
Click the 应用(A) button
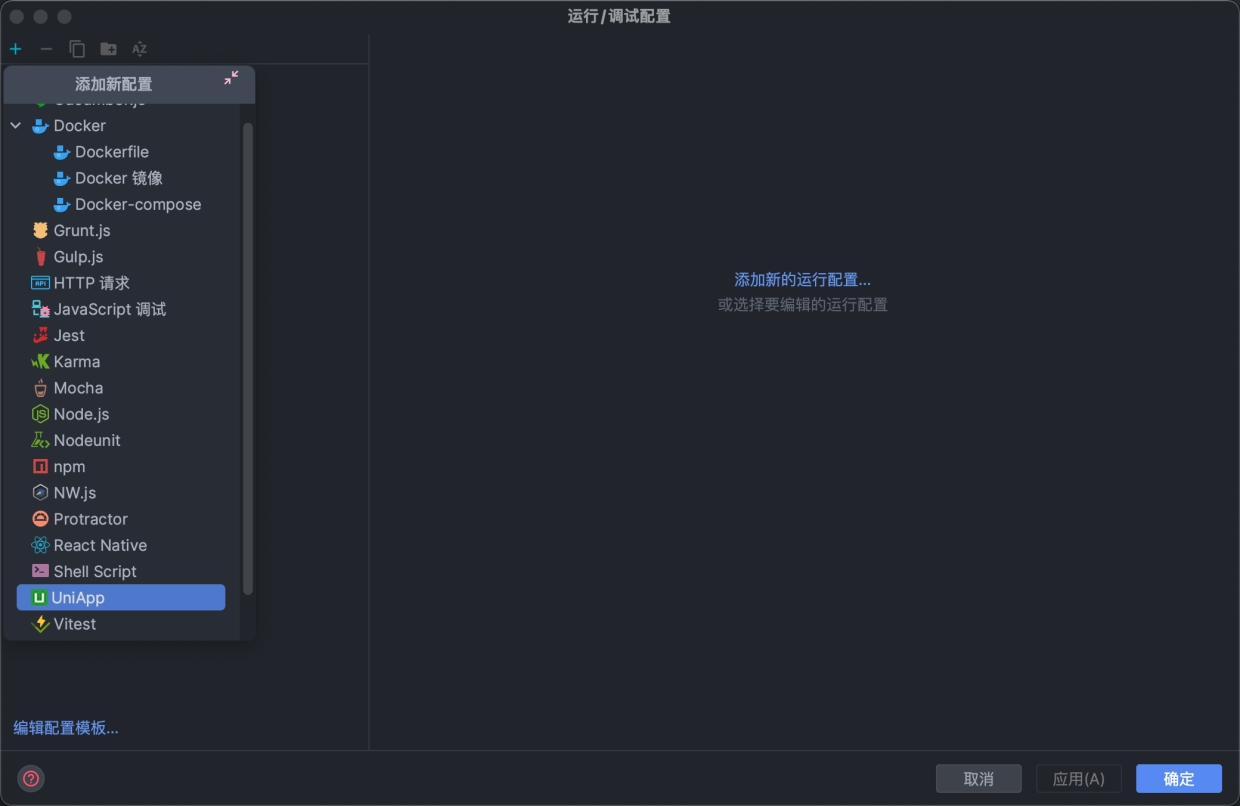click(1079, 779)
